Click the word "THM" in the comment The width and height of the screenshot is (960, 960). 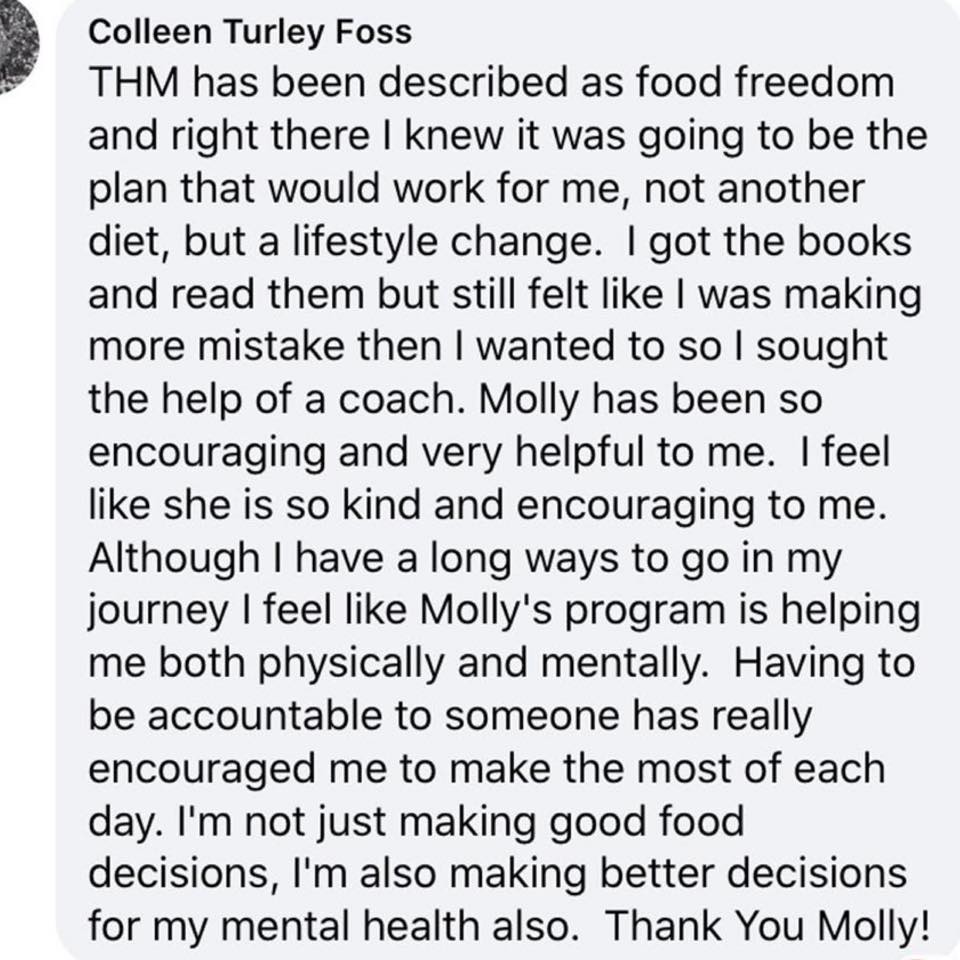point(135,82)
